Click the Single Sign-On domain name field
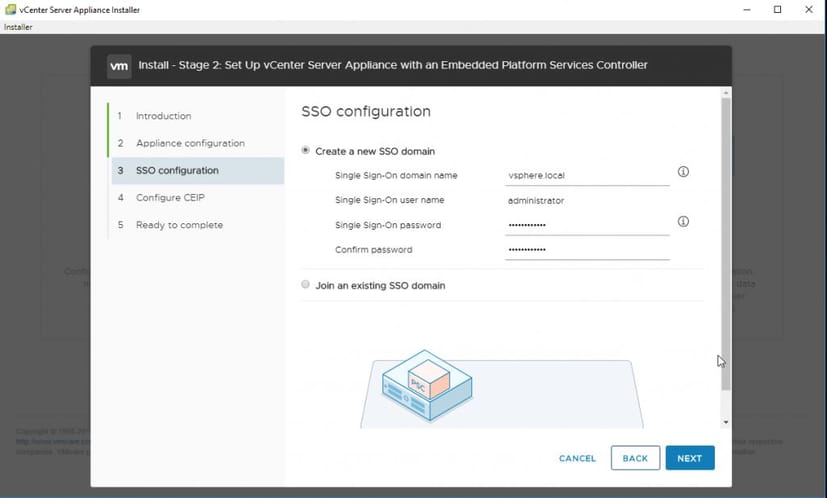Viewport: 827px width, 498px height. pos(587,176)
